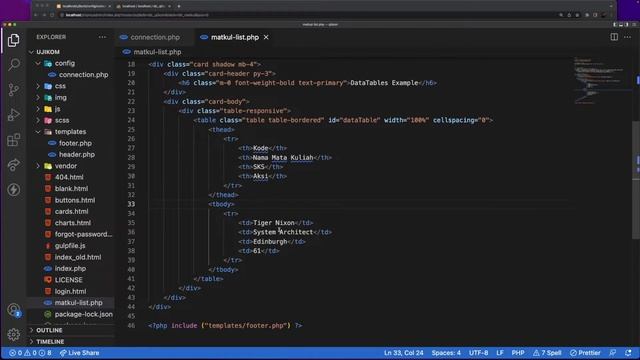Open cards.html in the file tree
This screenshot has height=360, width=640.
tap(71, 212)
